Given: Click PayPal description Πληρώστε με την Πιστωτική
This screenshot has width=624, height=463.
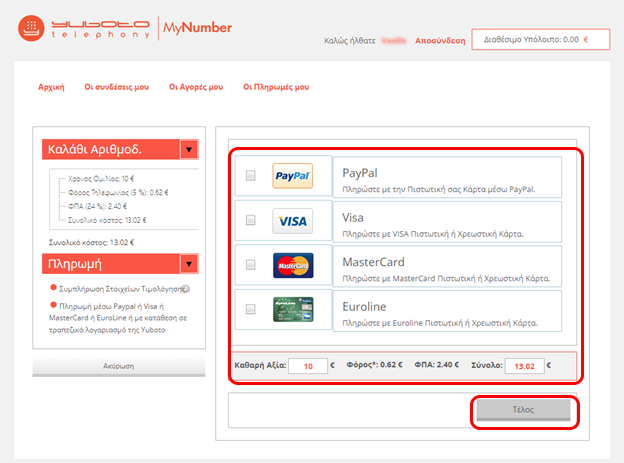Looking at the screenshot, I should 439,189.
